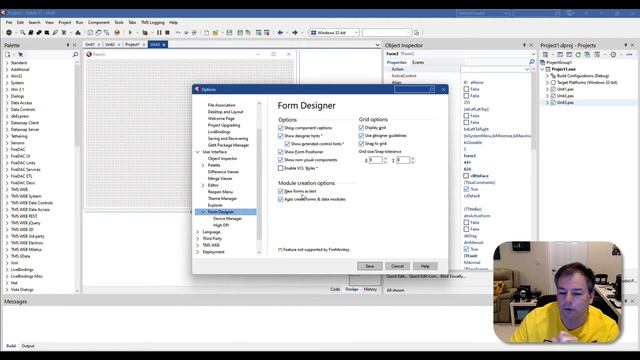The image size is (640, 360).
Task: Click the magnifier icon in main toolbar
Action: [x=22, y=33]
